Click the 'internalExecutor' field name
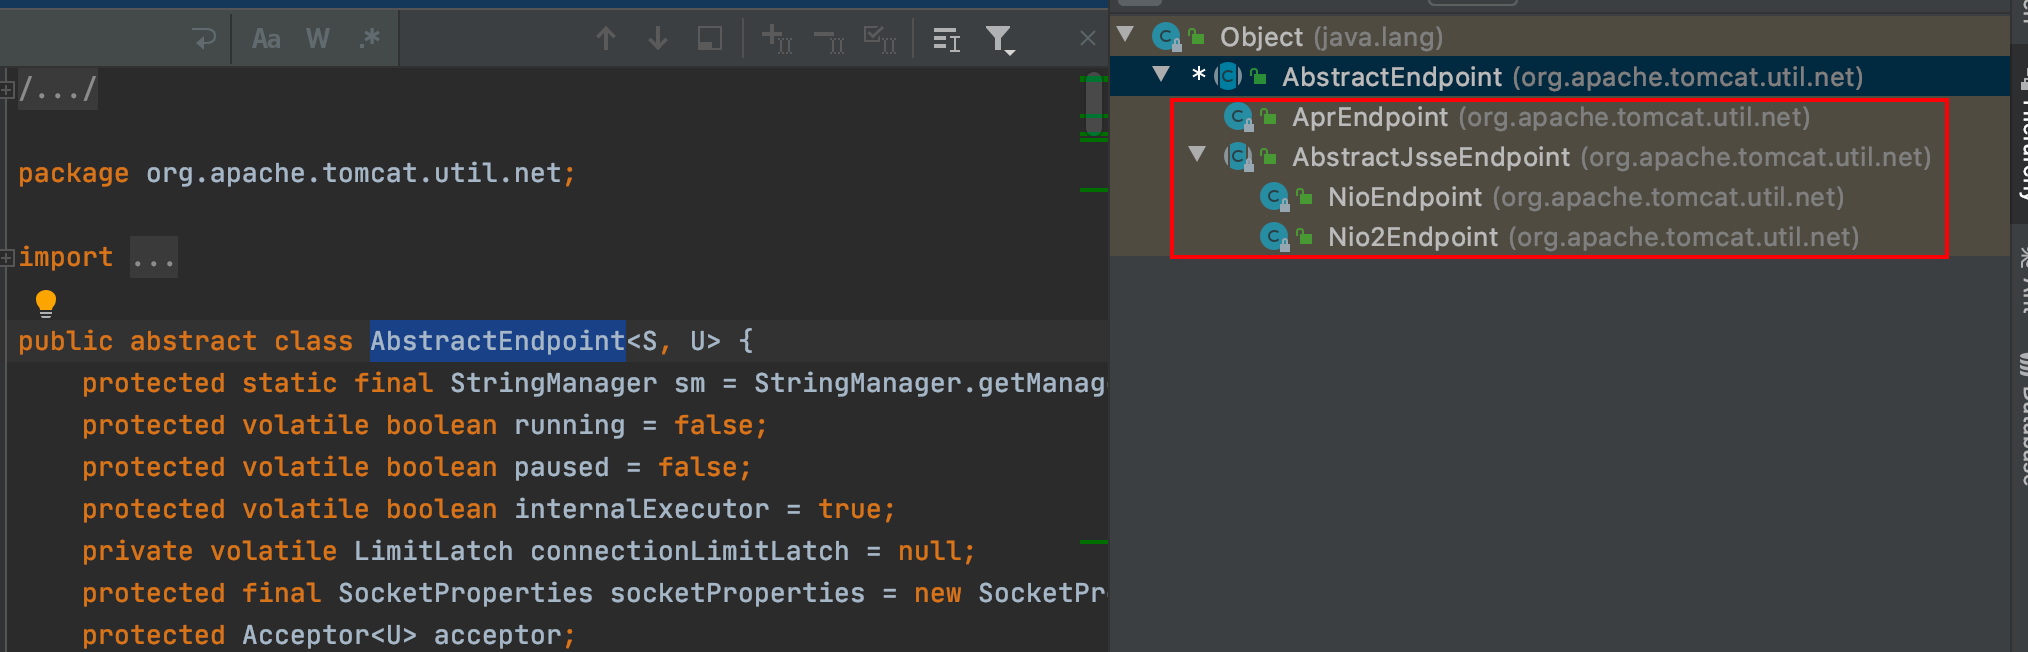The height and width of the screenshot is (652, 2028). tap(642, 510)
